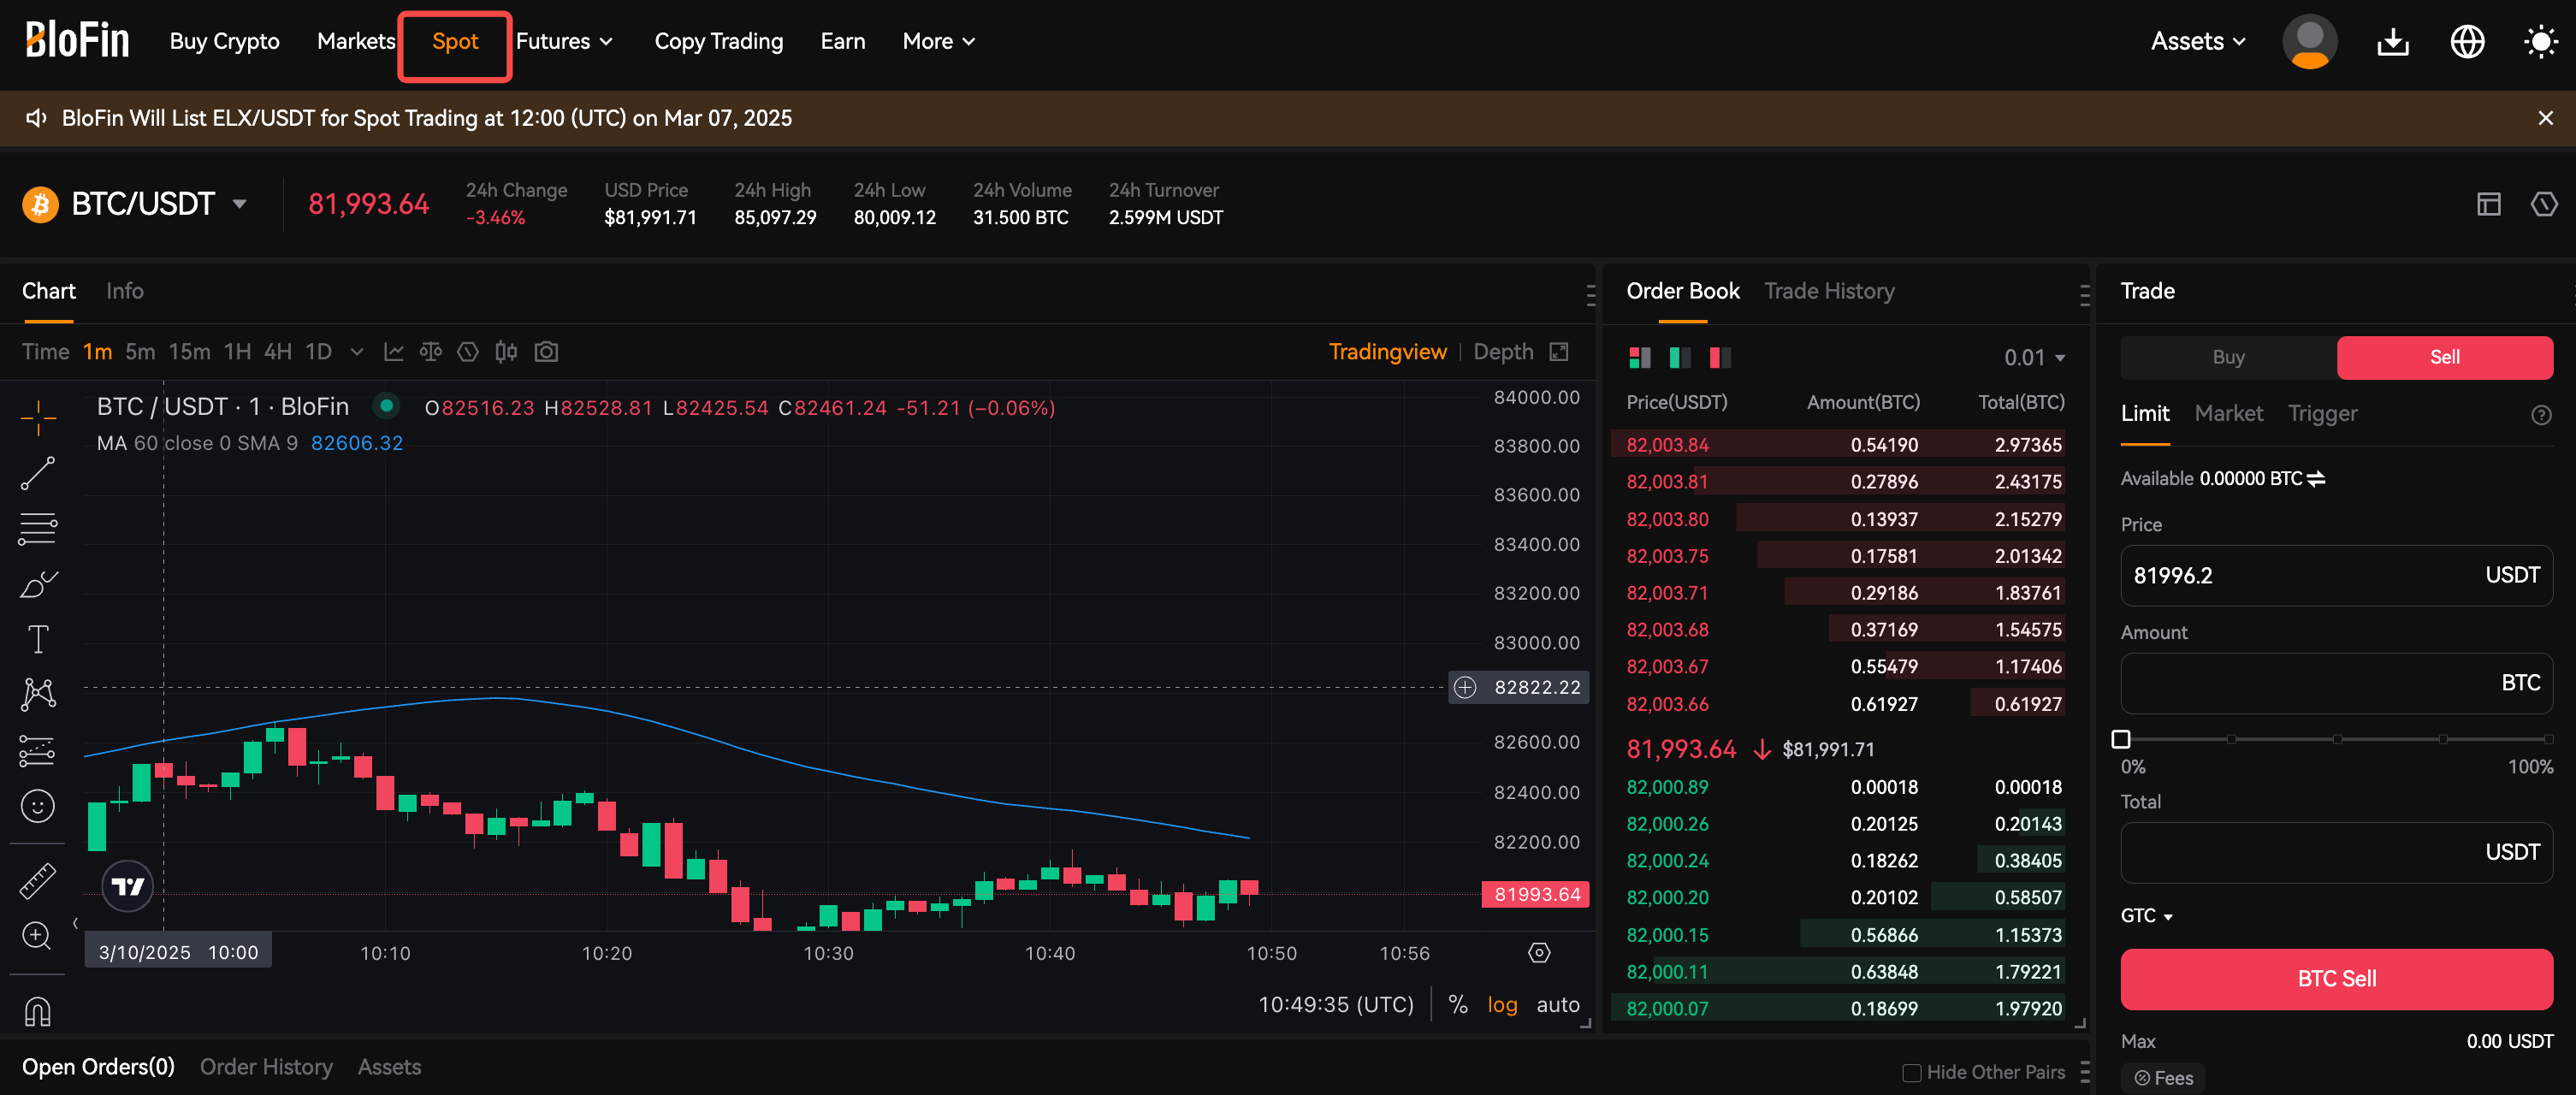Select the Market order tab
Image resolution: width=2576 pixels, height=1095 pixels.
click(x=2228, y=414)
